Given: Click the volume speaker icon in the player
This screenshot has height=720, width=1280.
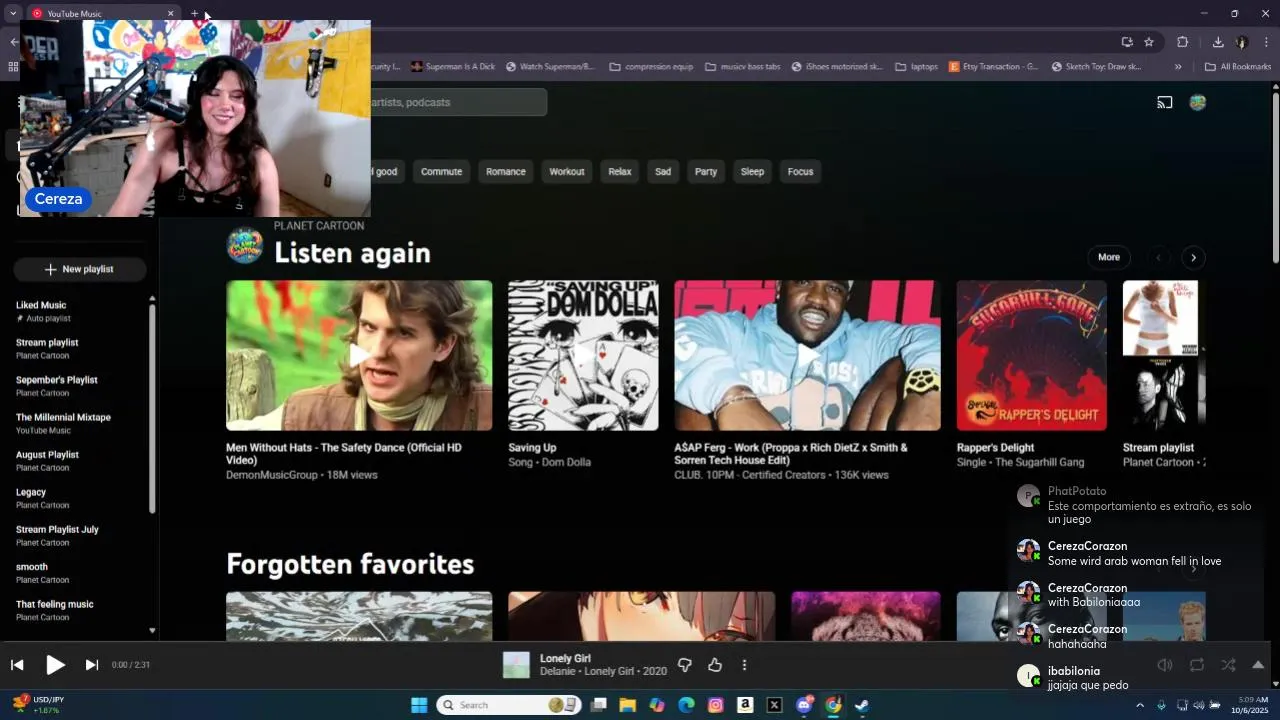Looking at the screenshot, I should click(1165, 665).
